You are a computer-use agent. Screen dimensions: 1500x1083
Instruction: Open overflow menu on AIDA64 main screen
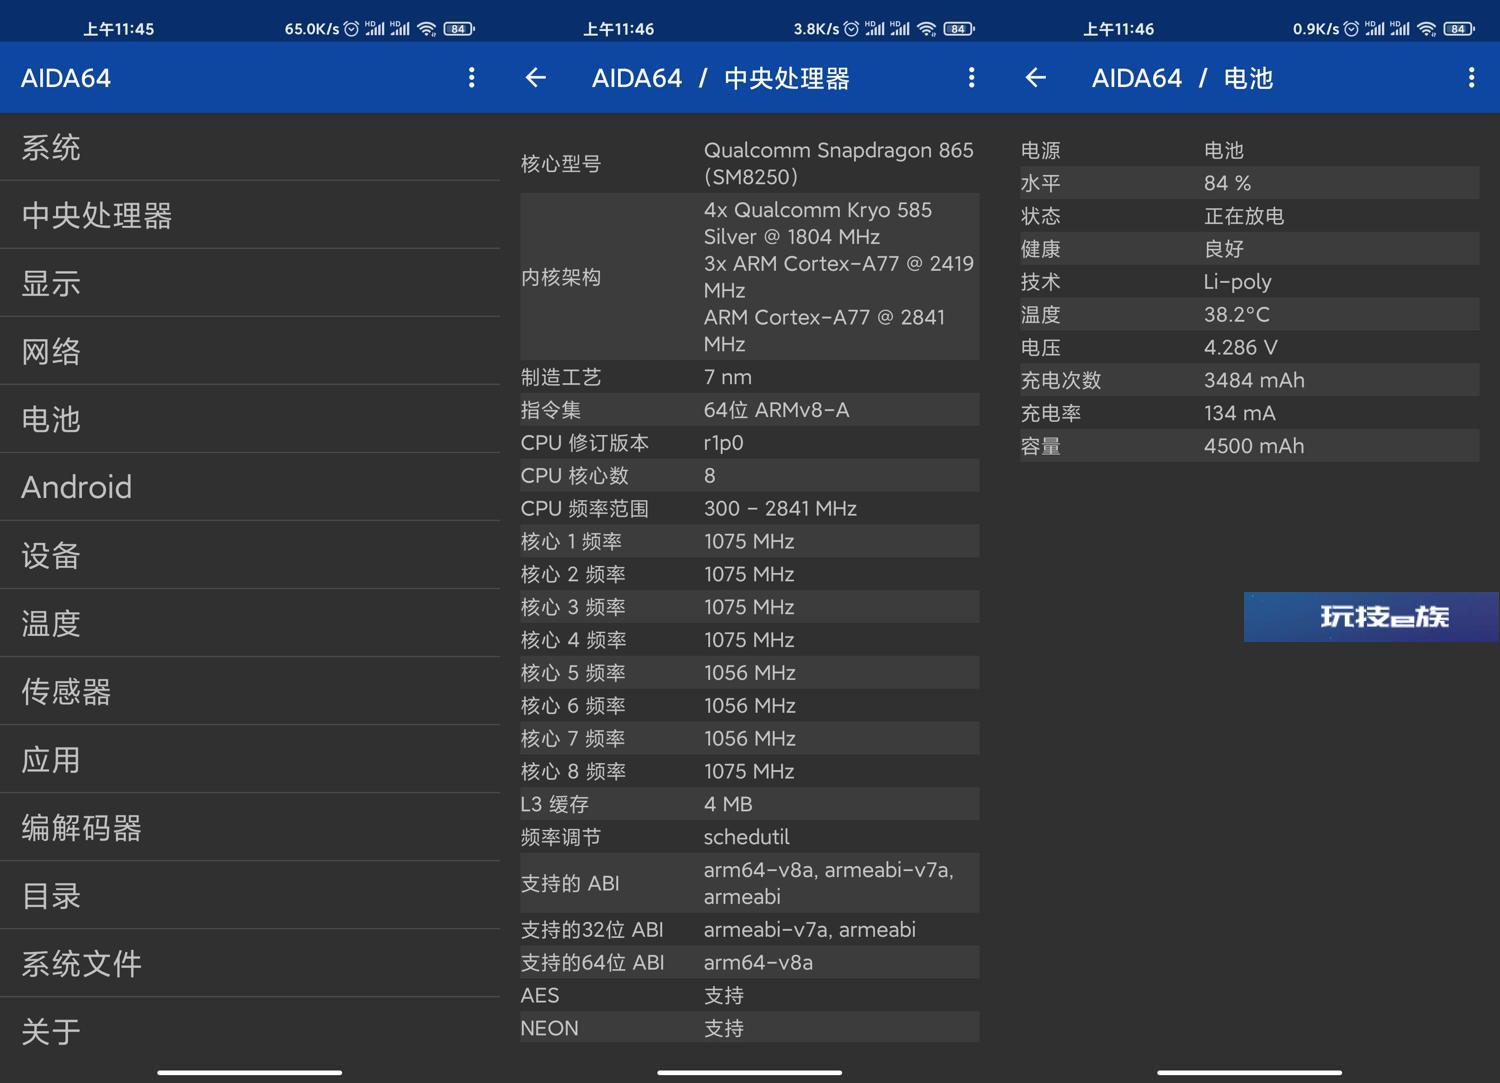coord(472,78)
